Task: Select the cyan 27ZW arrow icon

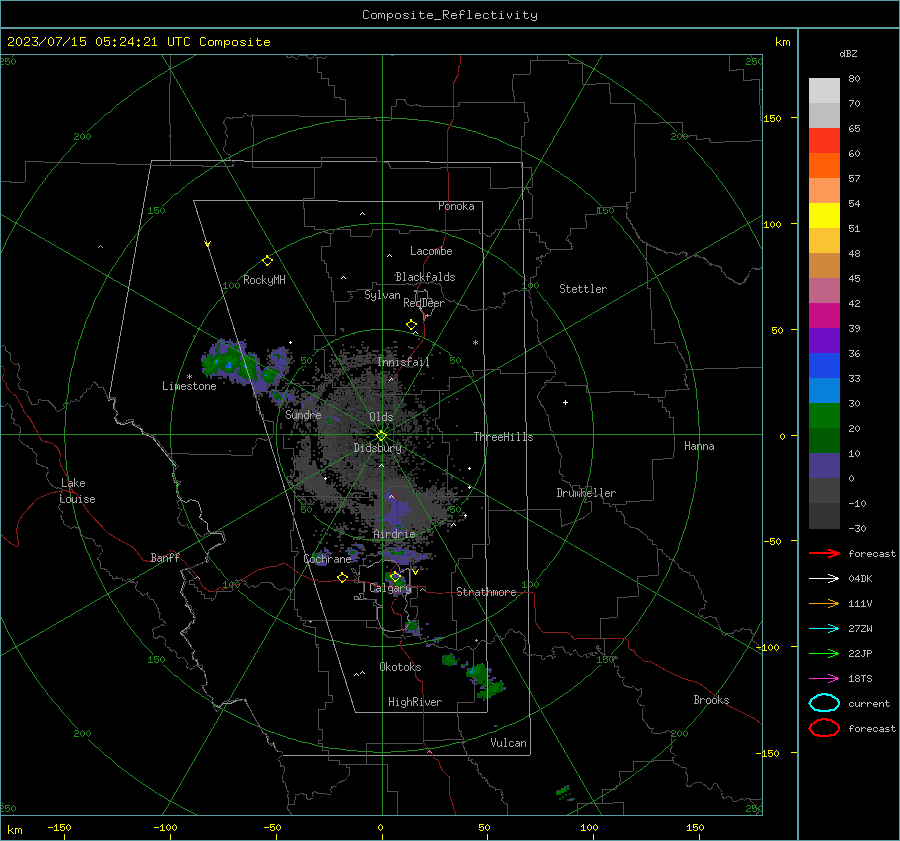Action: (824, 629)
